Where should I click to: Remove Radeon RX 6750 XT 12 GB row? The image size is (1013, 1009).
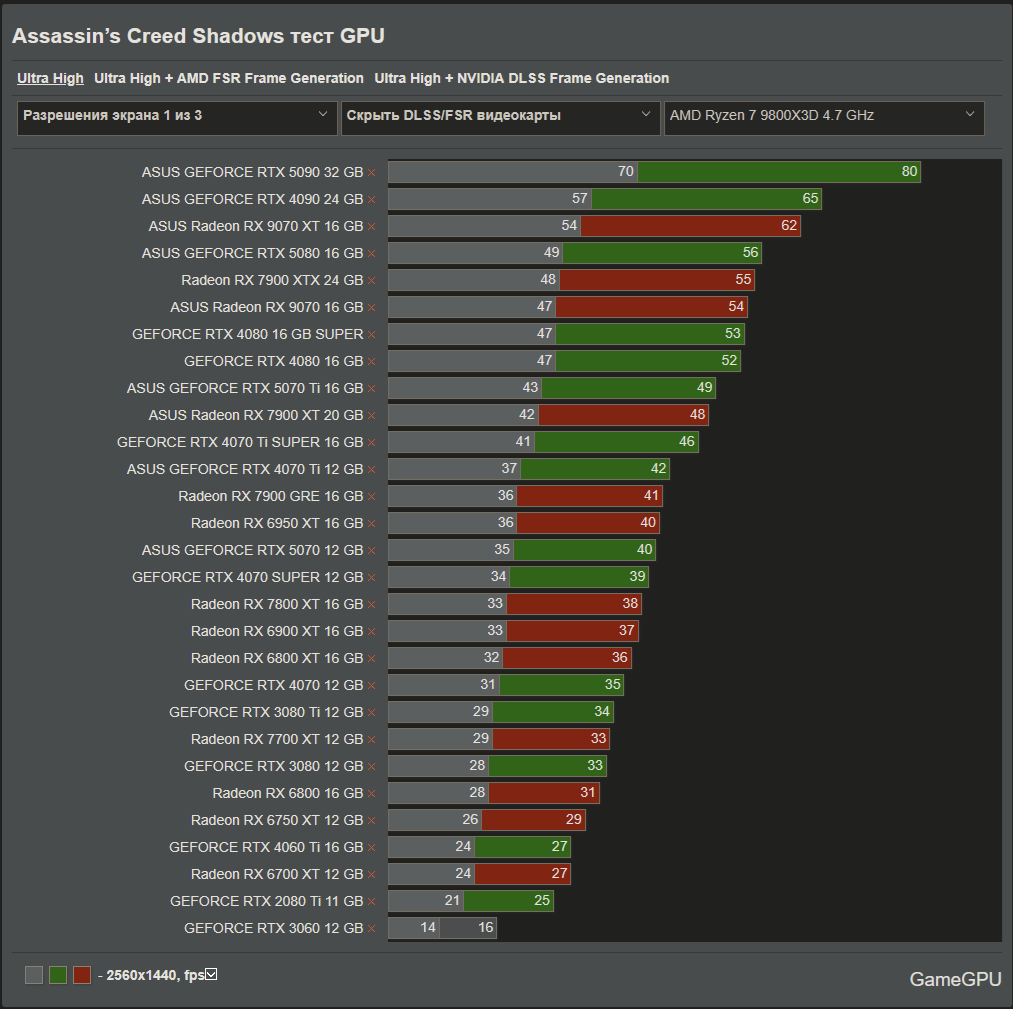371,820
